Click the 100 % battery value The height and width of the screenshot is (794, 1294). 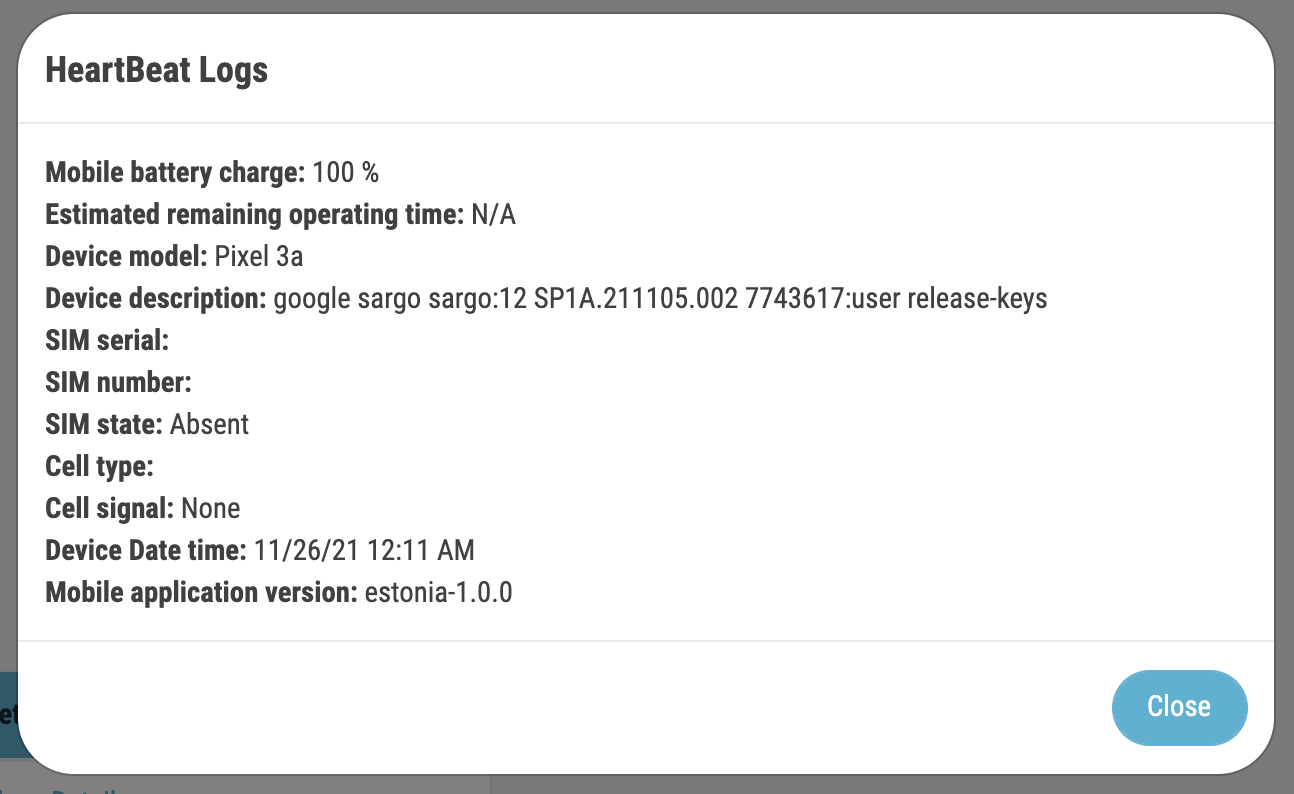(x=345, y=173)
